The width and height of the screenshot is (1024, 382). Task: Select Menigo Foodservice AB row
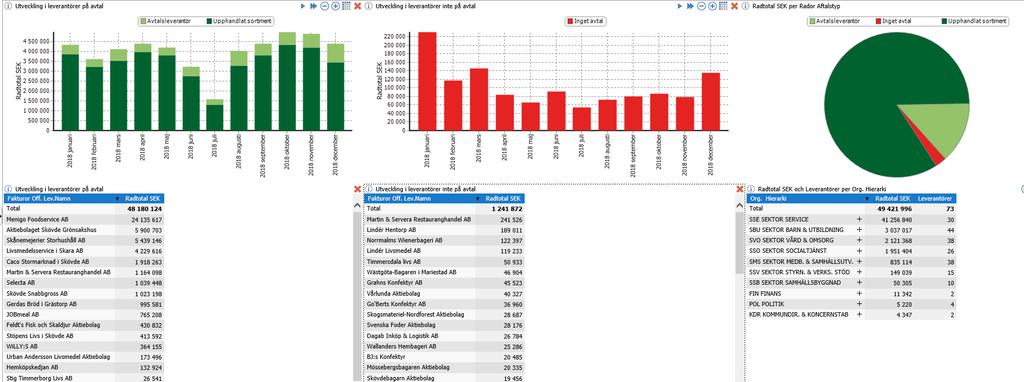(x=83, y=219)
